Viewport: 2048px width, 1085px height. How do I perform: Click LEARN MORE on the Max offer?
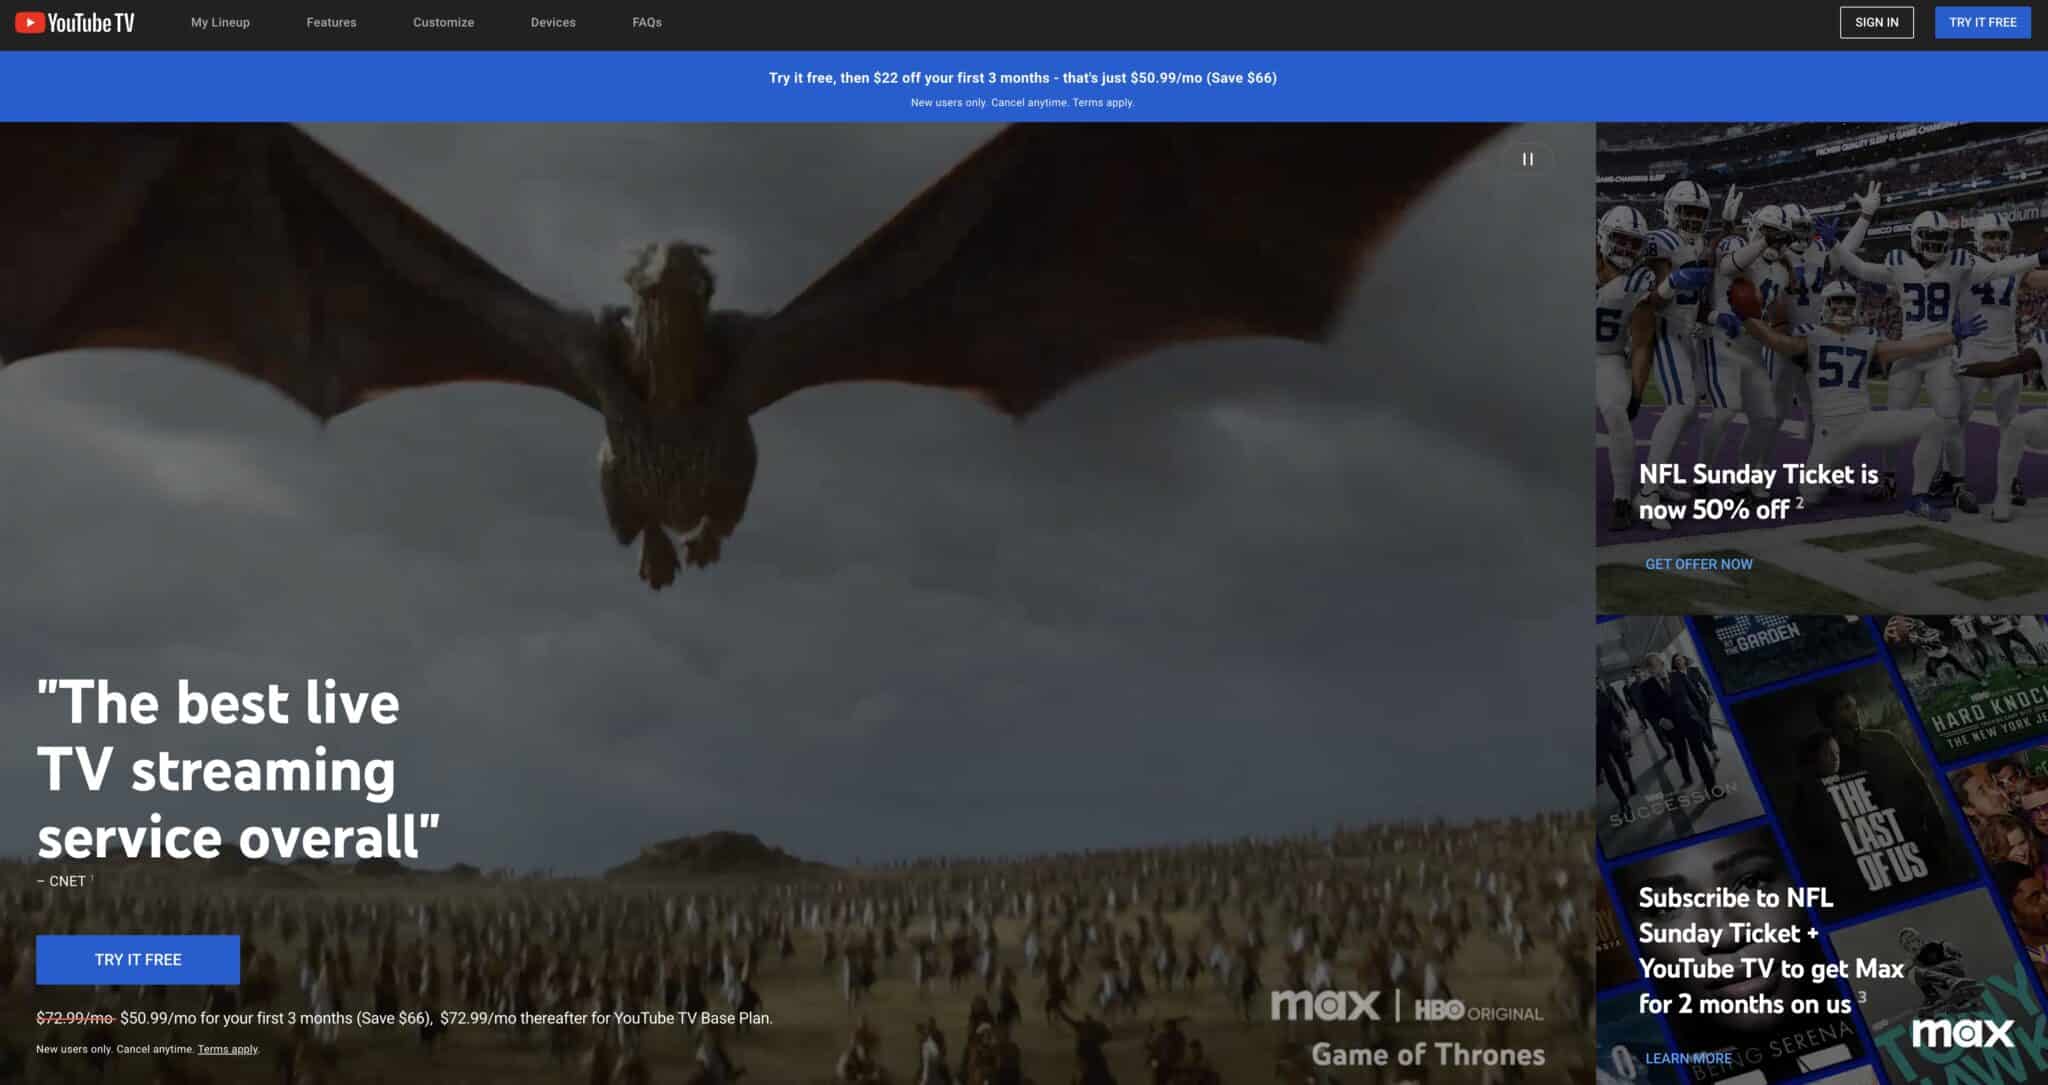[1688, 1058]
